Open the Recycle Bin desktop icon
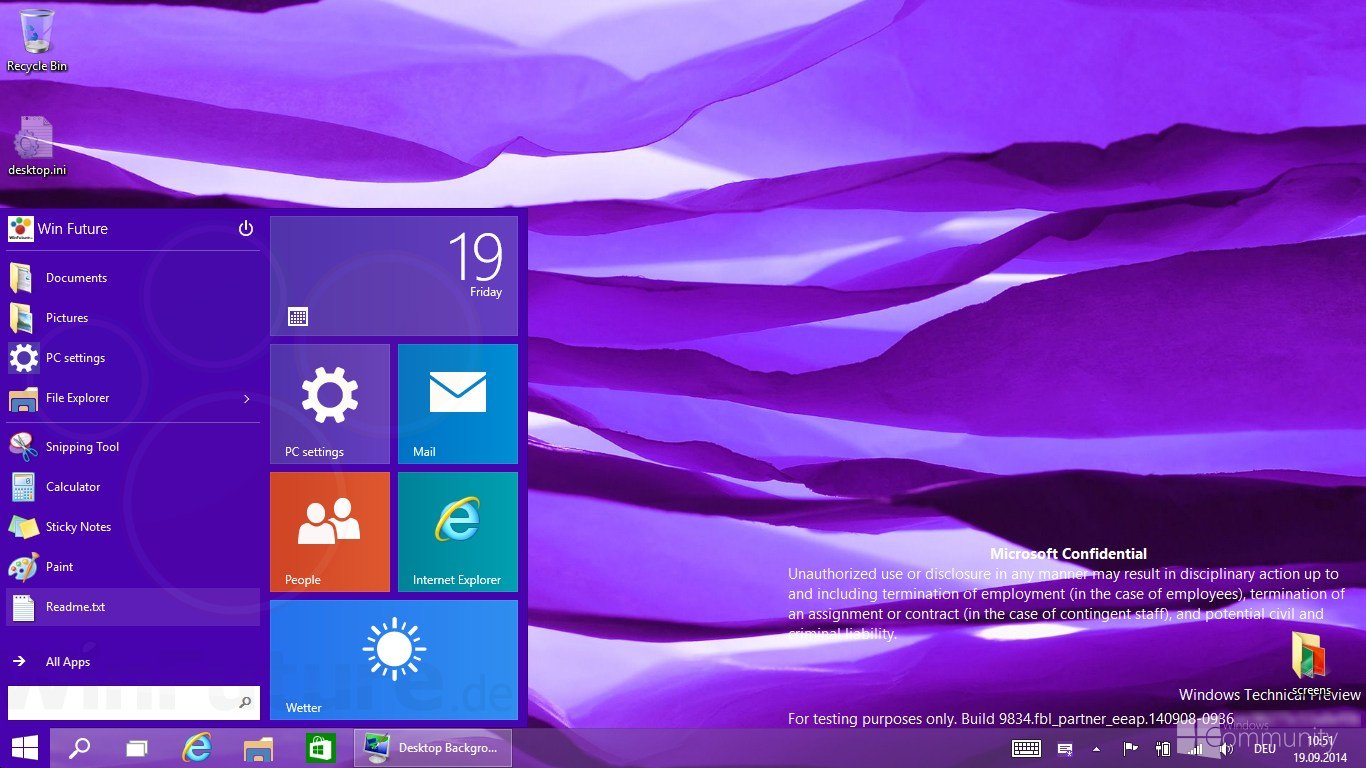1366x768 pixels. pyautogui.click(x=37, y=41)
